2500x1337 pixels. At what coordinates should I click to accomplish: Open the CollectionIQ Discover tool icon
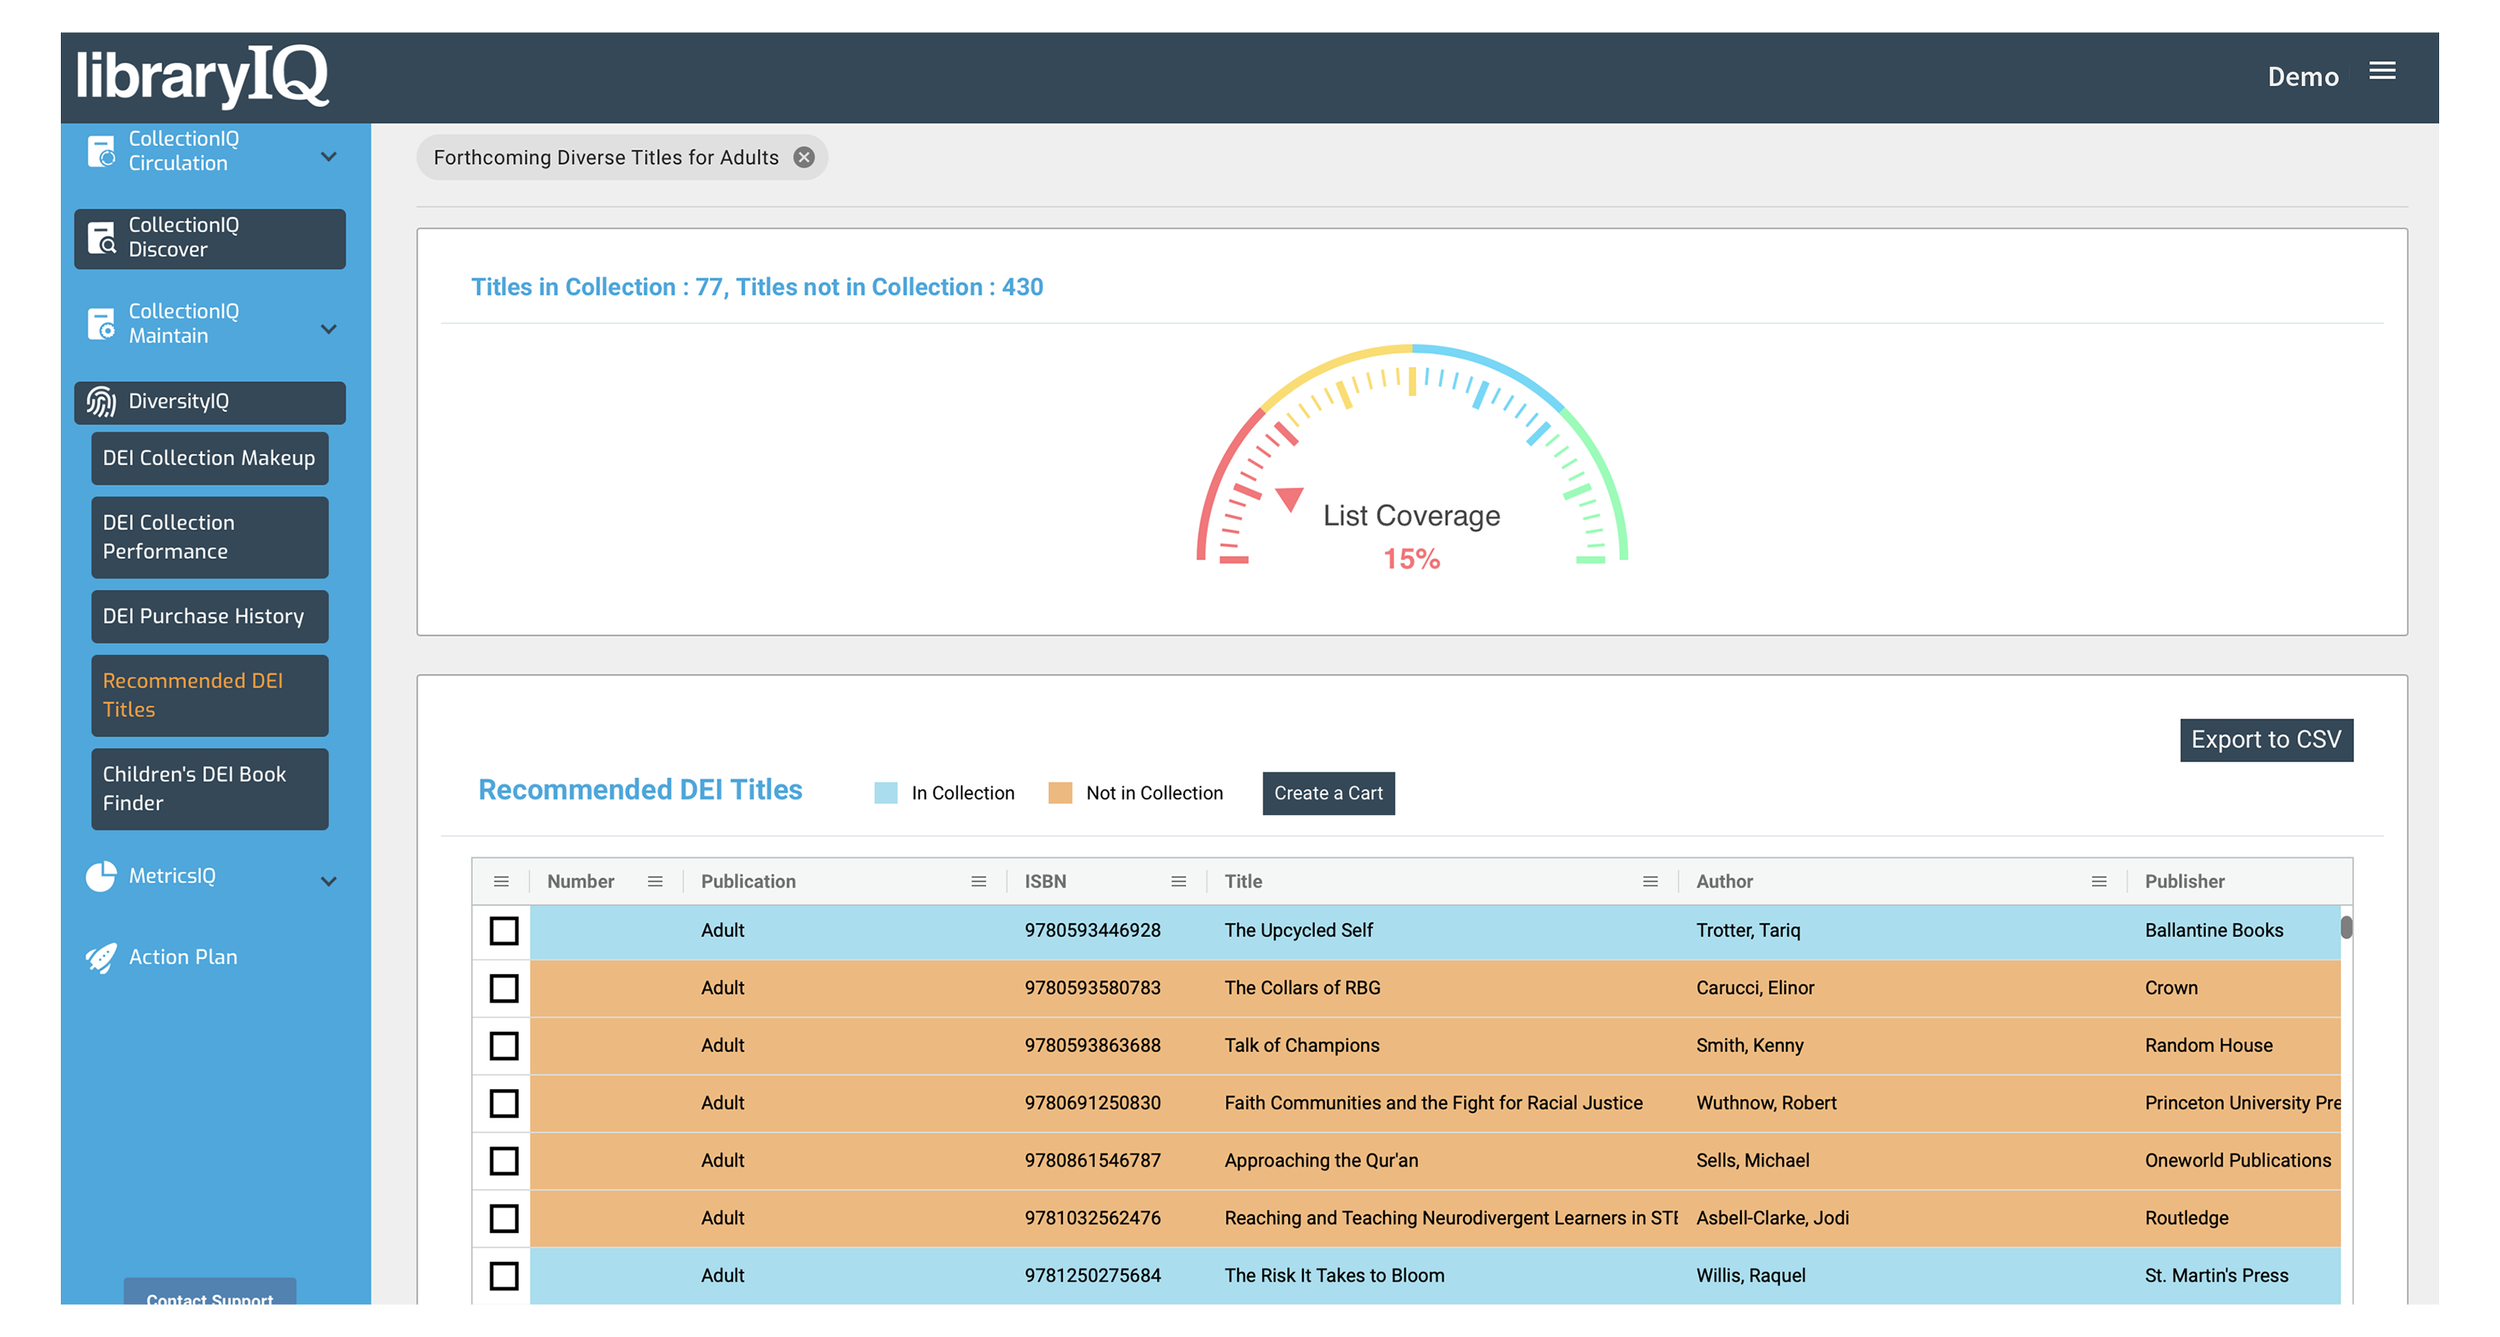[103, 238]
